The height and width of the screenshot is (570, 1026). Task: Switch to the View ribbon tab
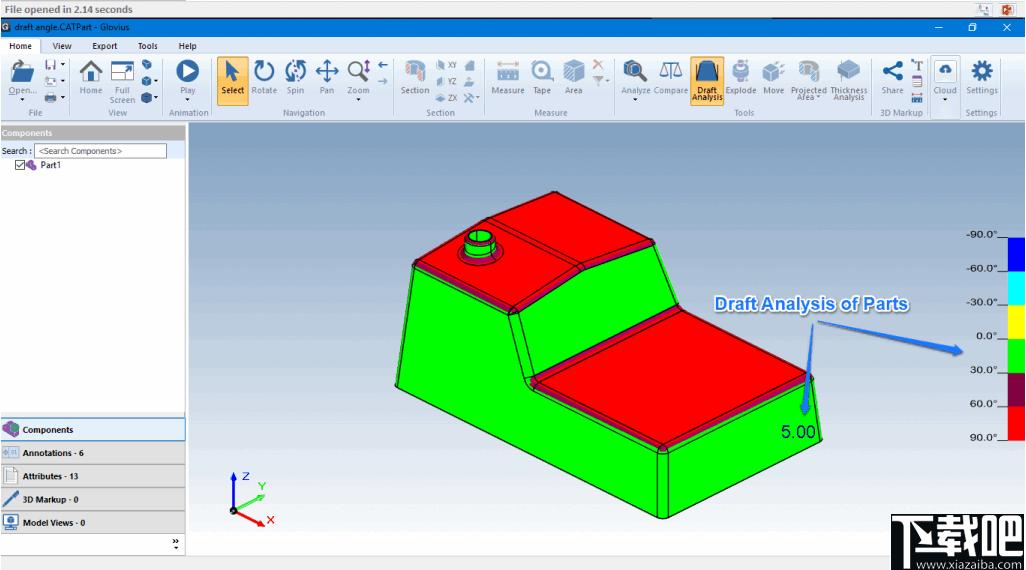[x=62, y=46]
